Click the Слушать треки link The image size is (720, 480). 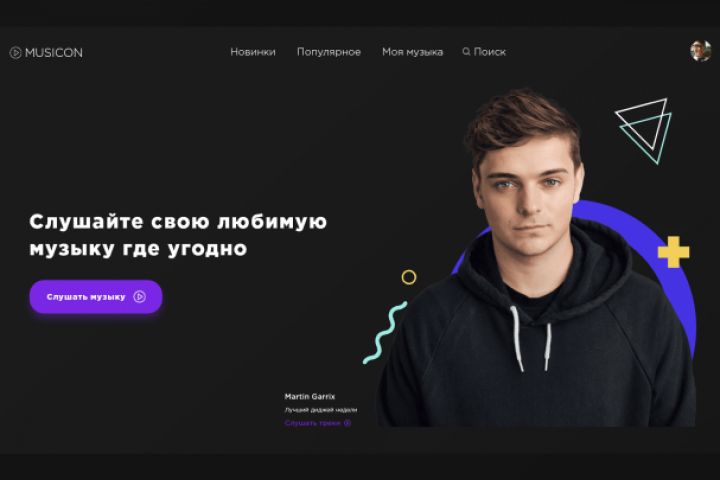pyautogui.click(x=313, y=423)
